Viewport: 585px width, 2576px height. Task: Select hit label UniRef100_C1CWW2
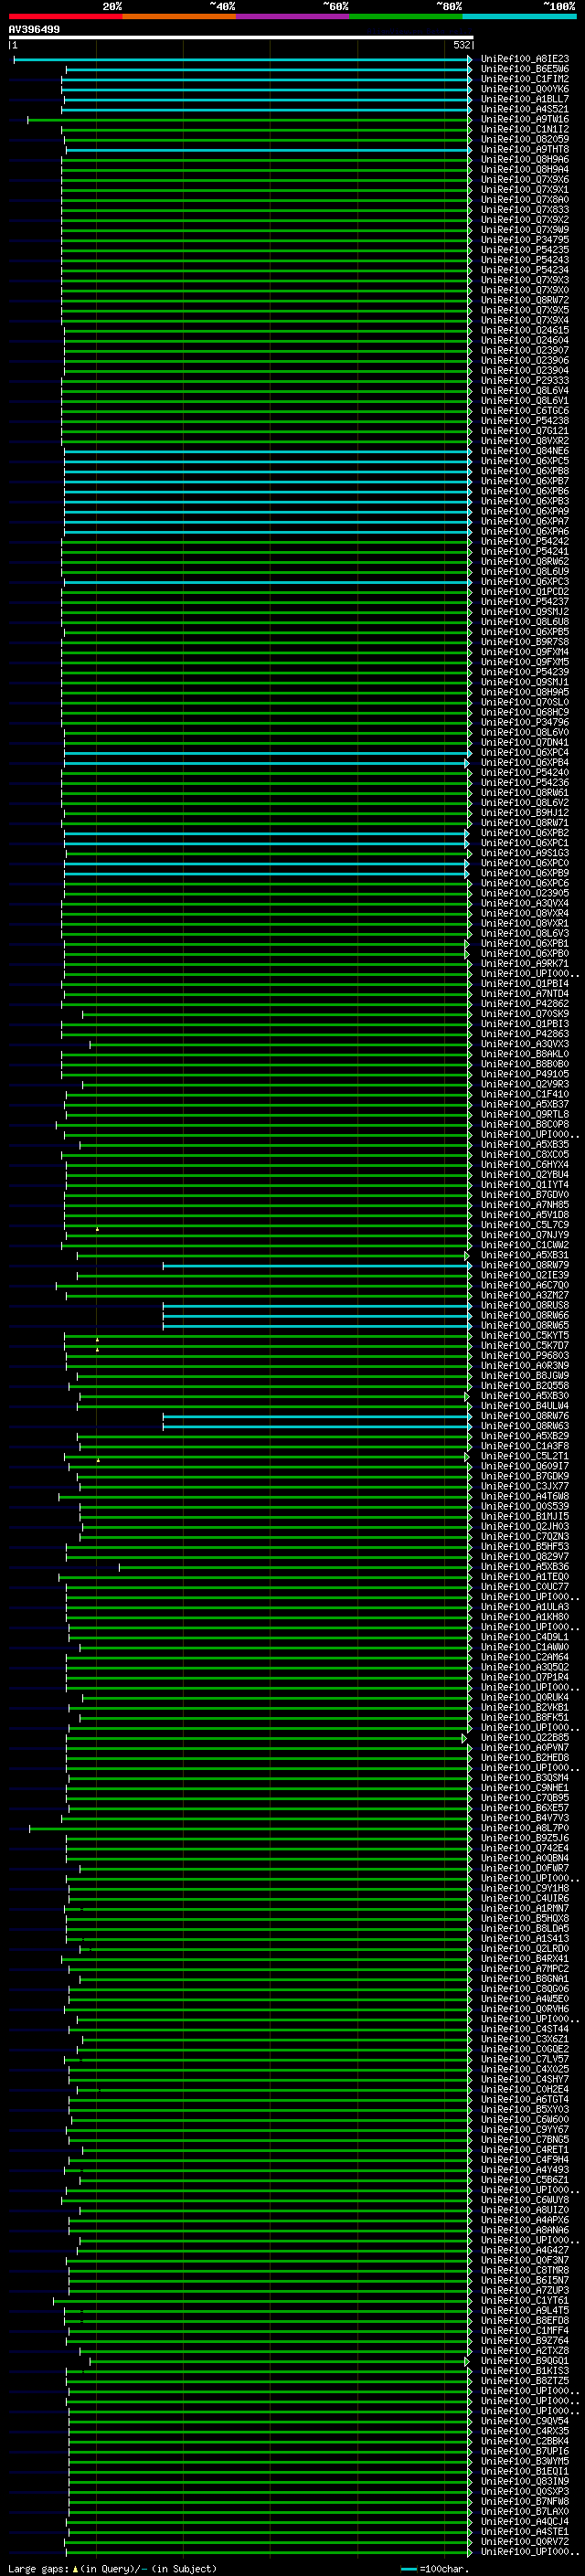pyautogui.click(x=525, y=1245)
